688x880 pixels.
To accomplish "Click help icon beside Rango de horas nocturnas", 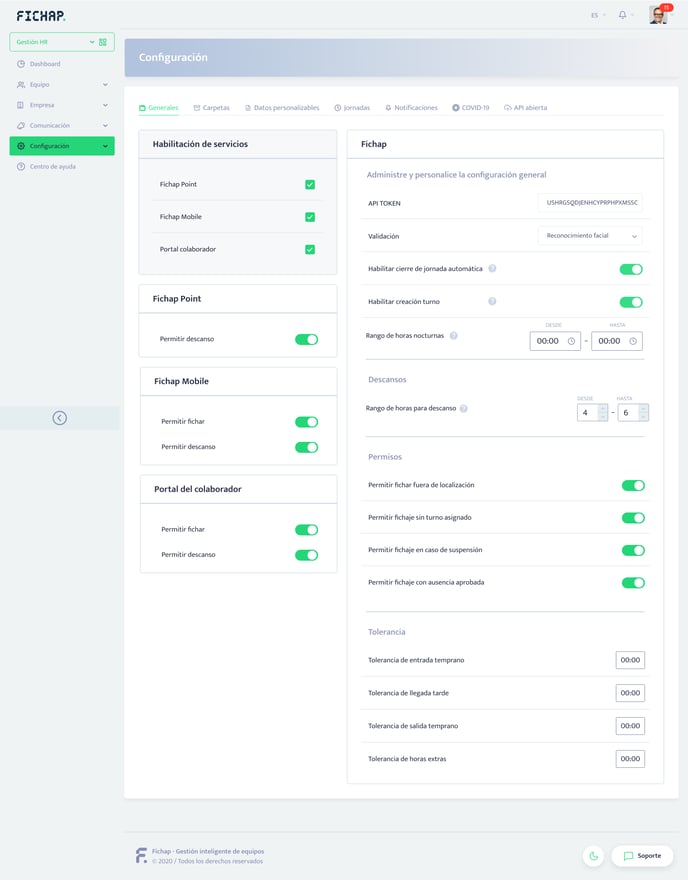I will 453,336.
